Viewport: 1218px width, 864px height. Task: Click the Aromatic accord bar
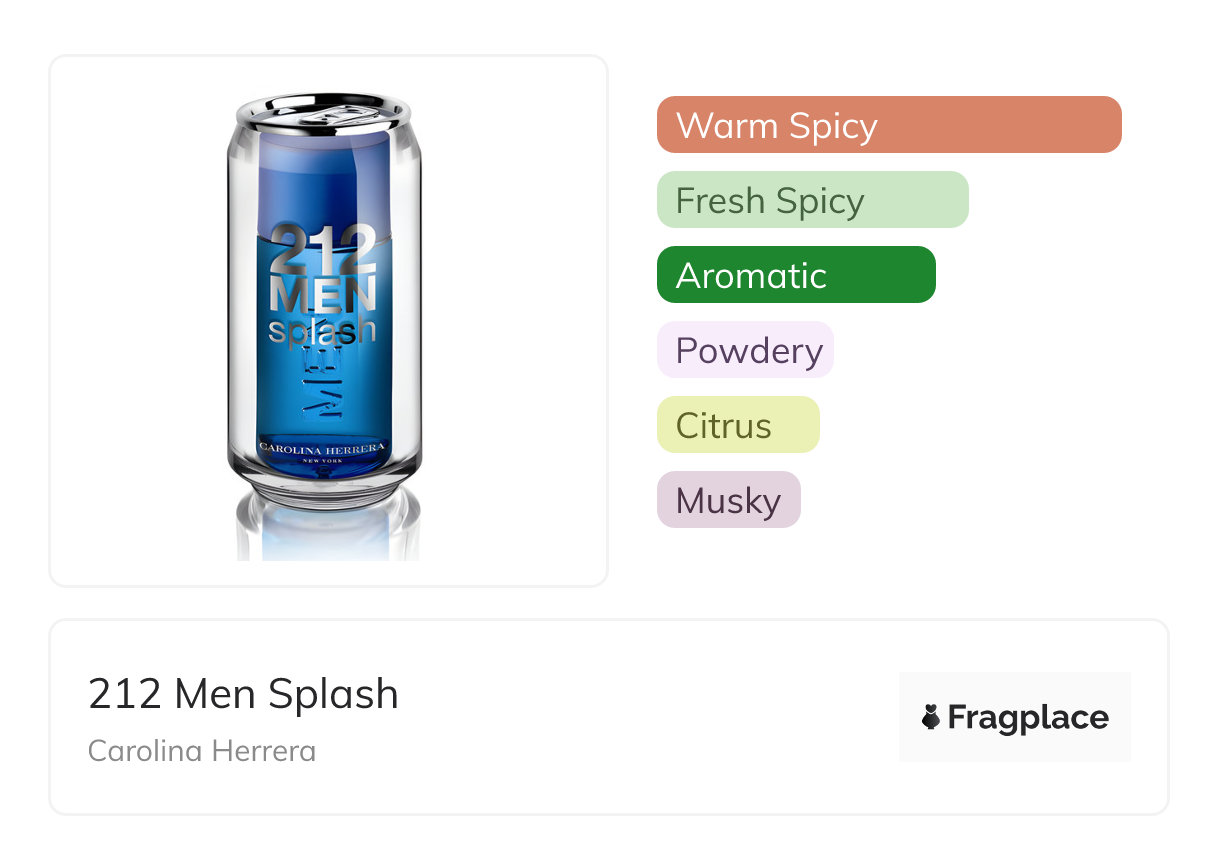[796, 275]
